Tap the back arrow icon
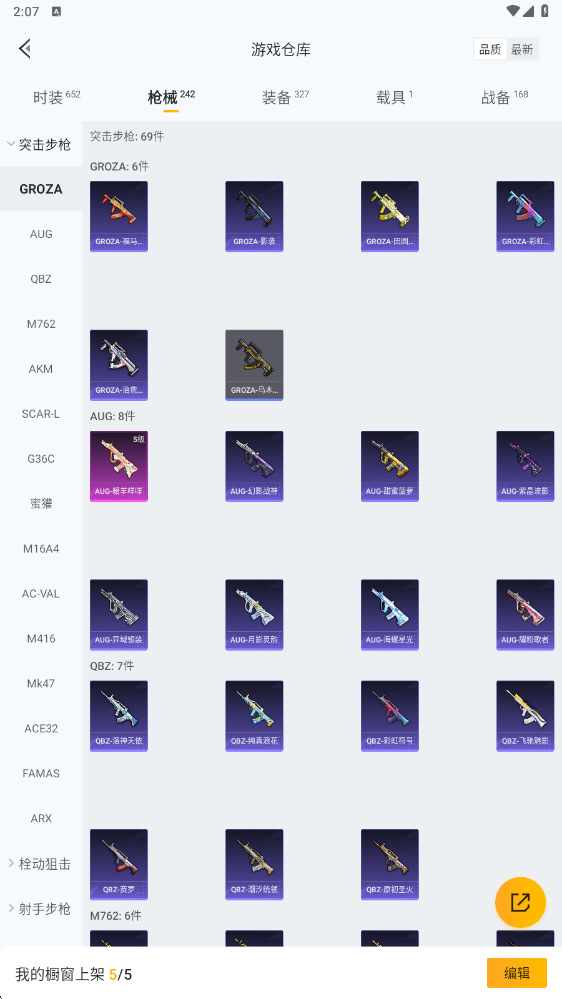The image size is (562, 999). [x=25, y=49]
